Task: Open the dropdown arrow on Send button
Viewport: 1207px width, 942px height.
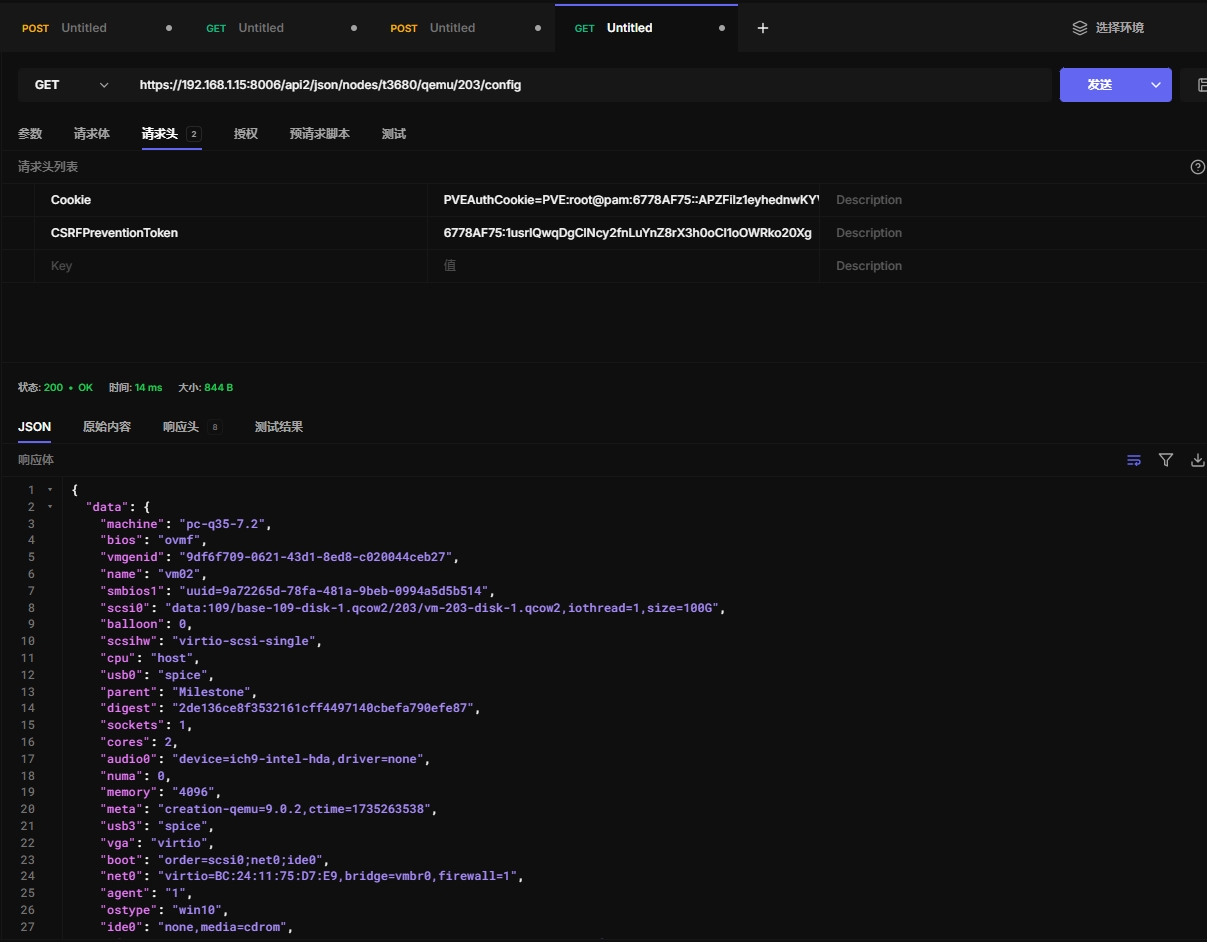Action: coord(1156,85)
